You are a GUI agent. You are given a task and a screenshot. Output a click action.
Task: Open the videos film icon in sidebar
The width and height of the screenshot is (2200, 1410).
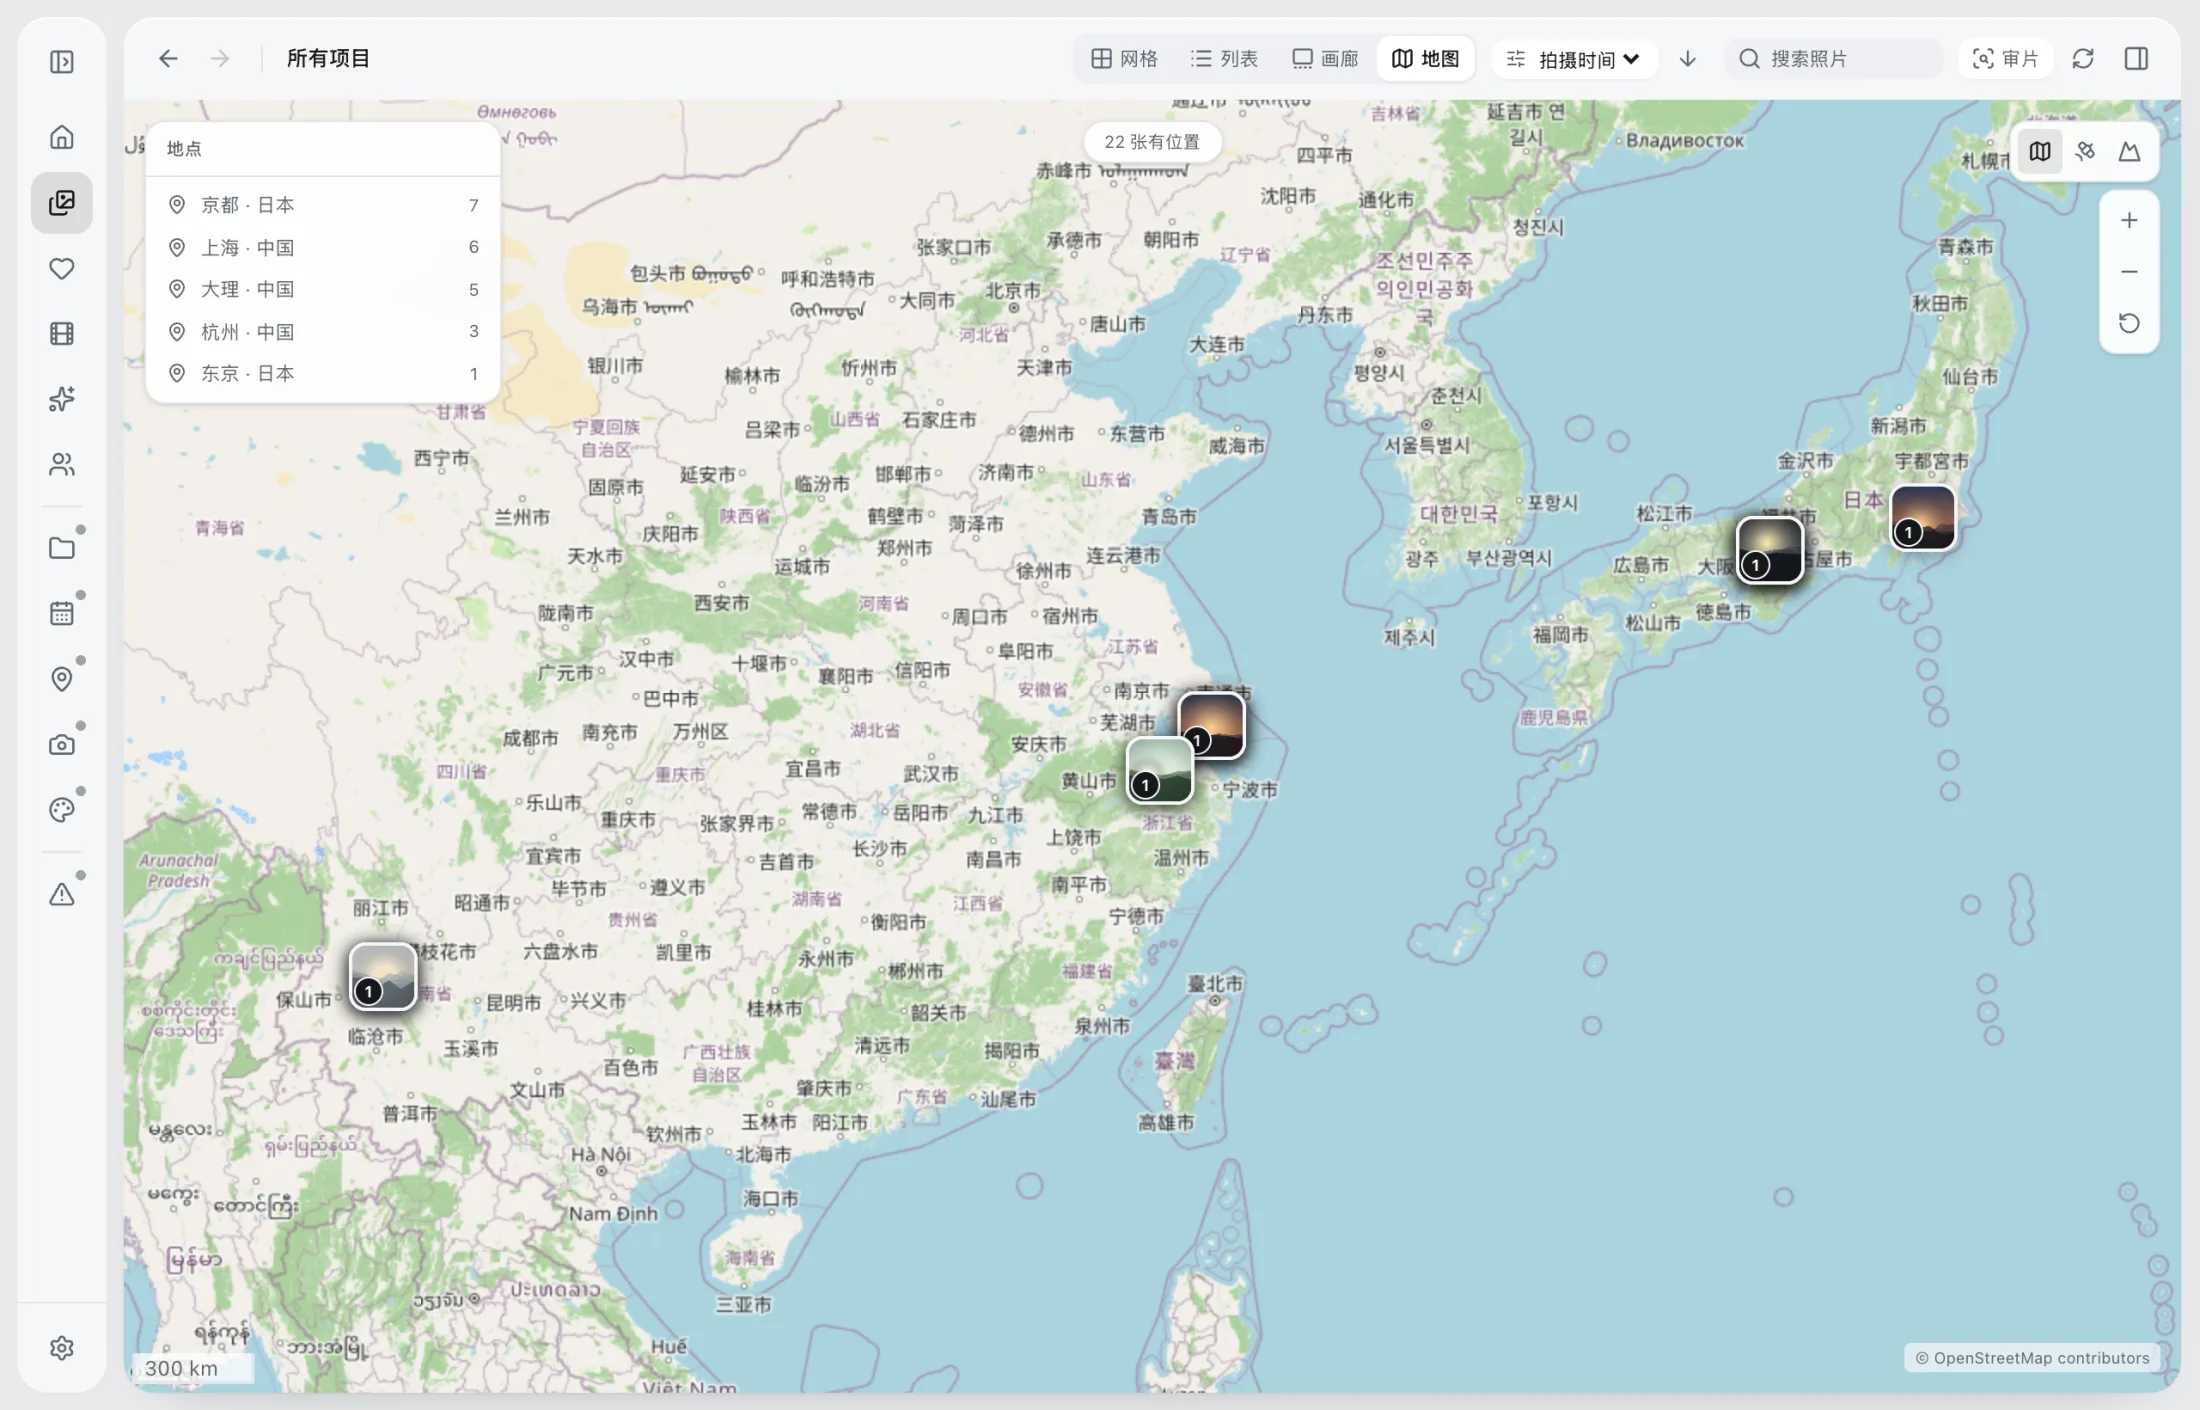62,333
